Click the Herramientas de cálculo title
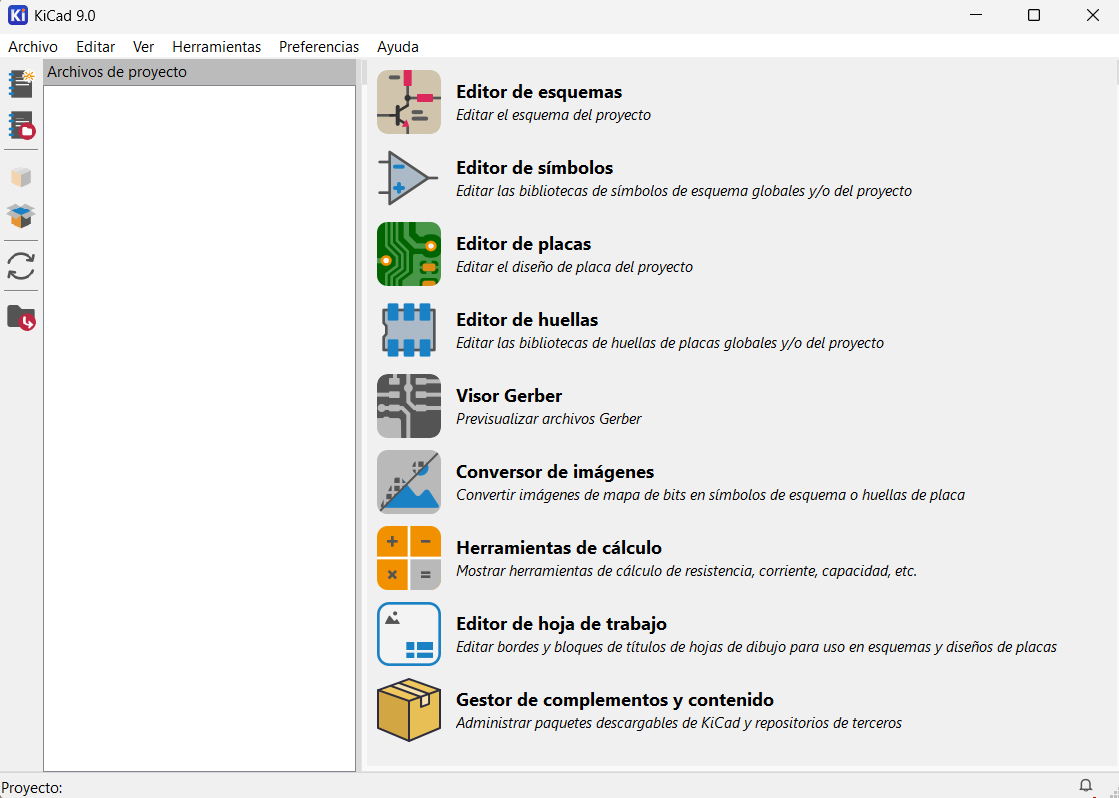 coord(559,548)
